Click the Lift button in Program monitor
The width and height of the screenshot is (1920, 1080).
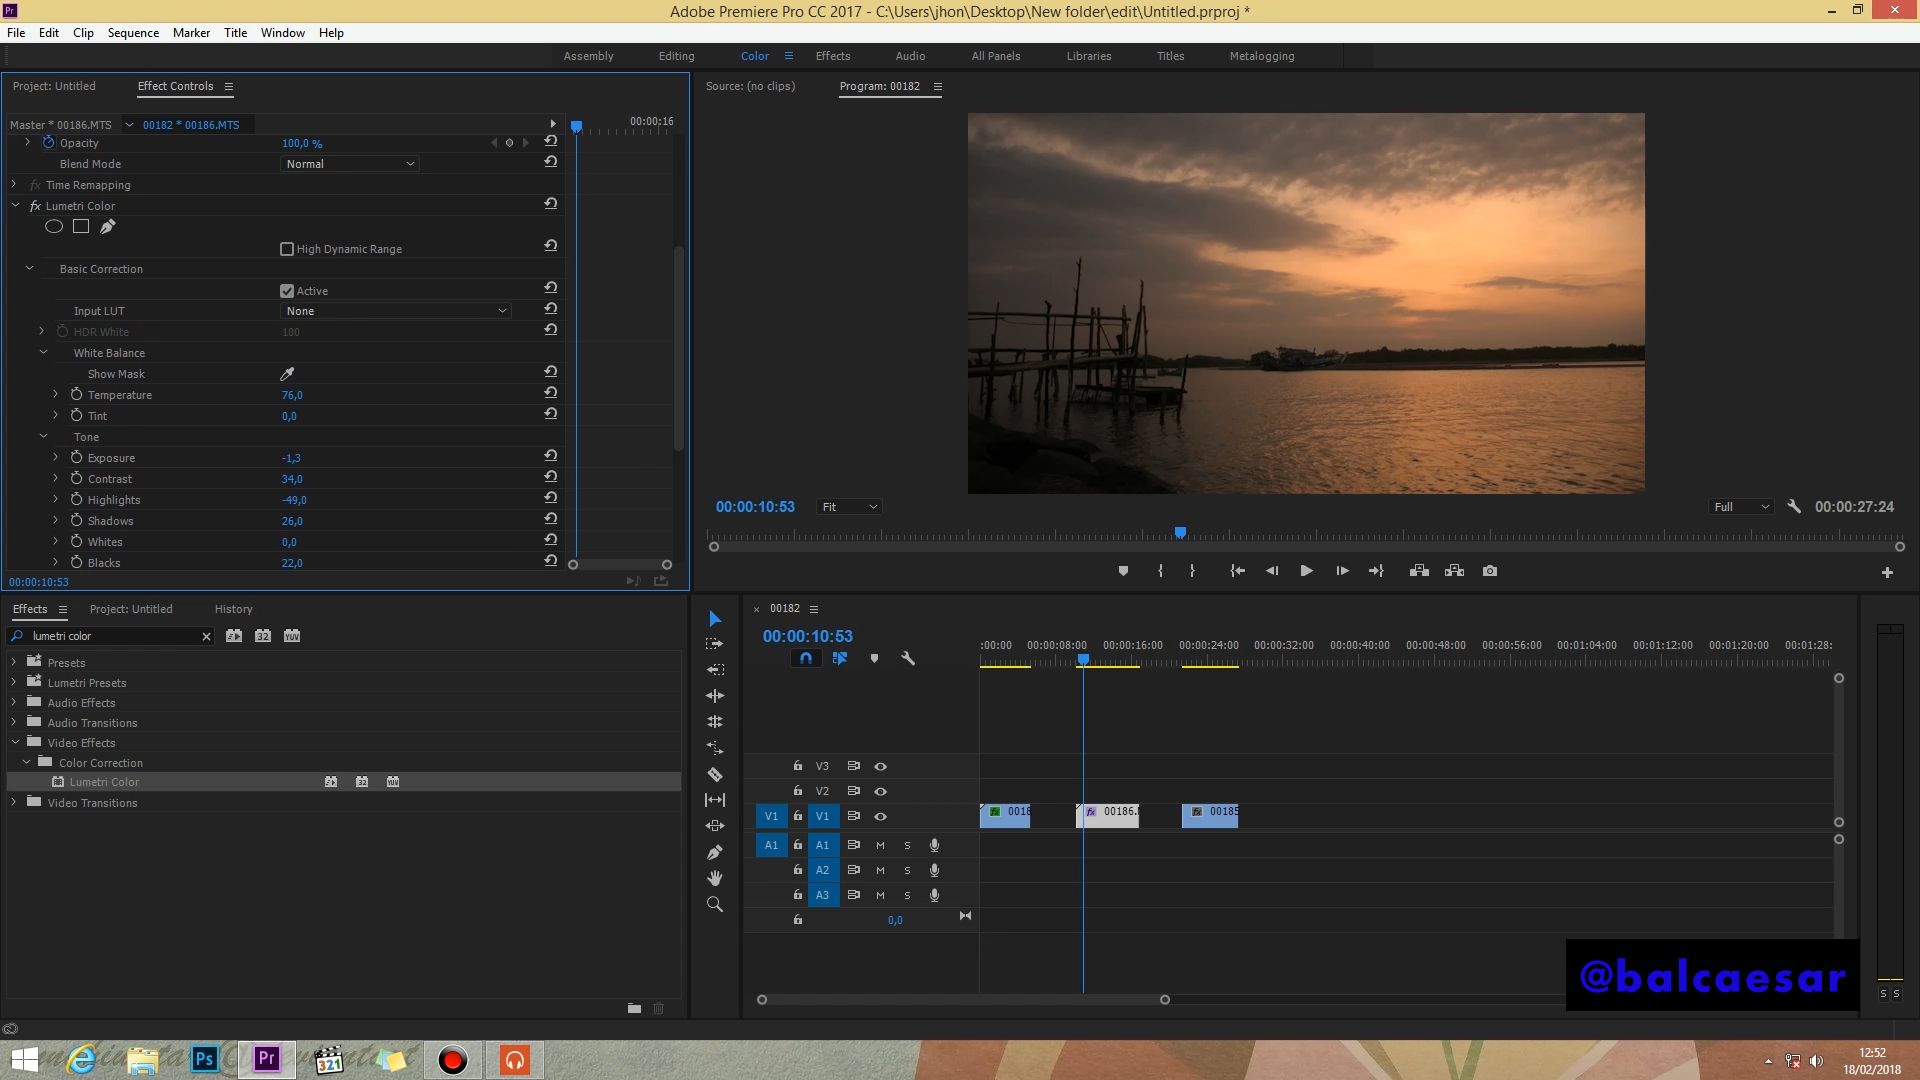pos(1419,571)
